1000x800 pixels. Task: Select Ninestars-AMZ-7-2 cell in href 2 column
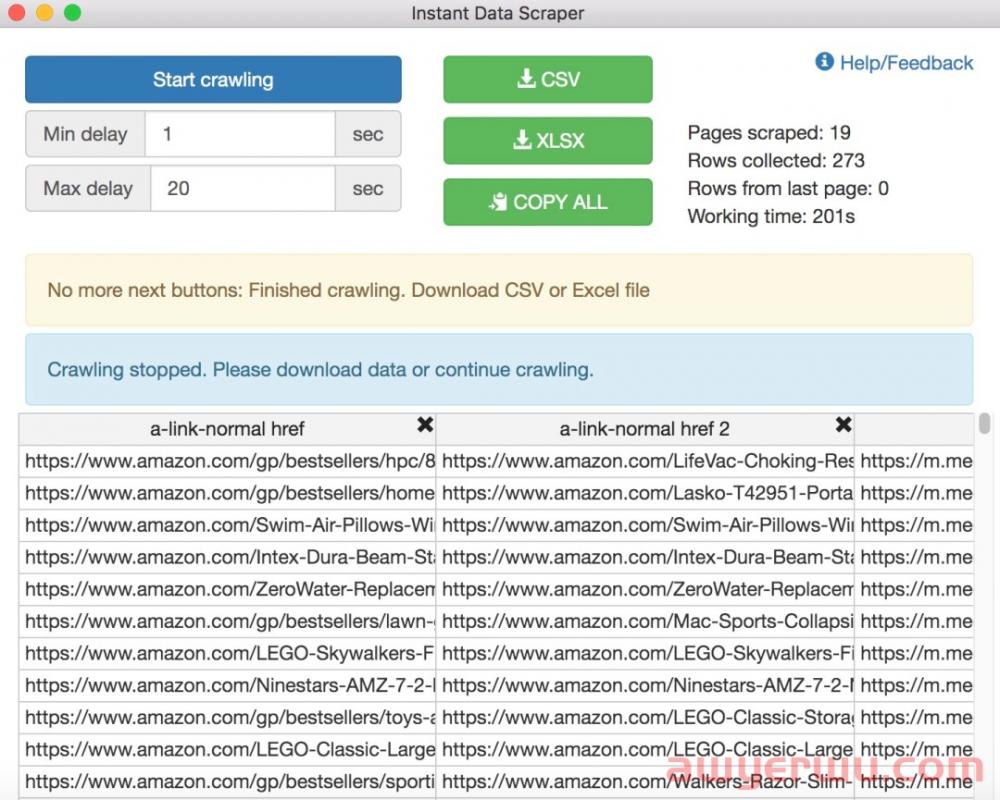click(645, 685)
